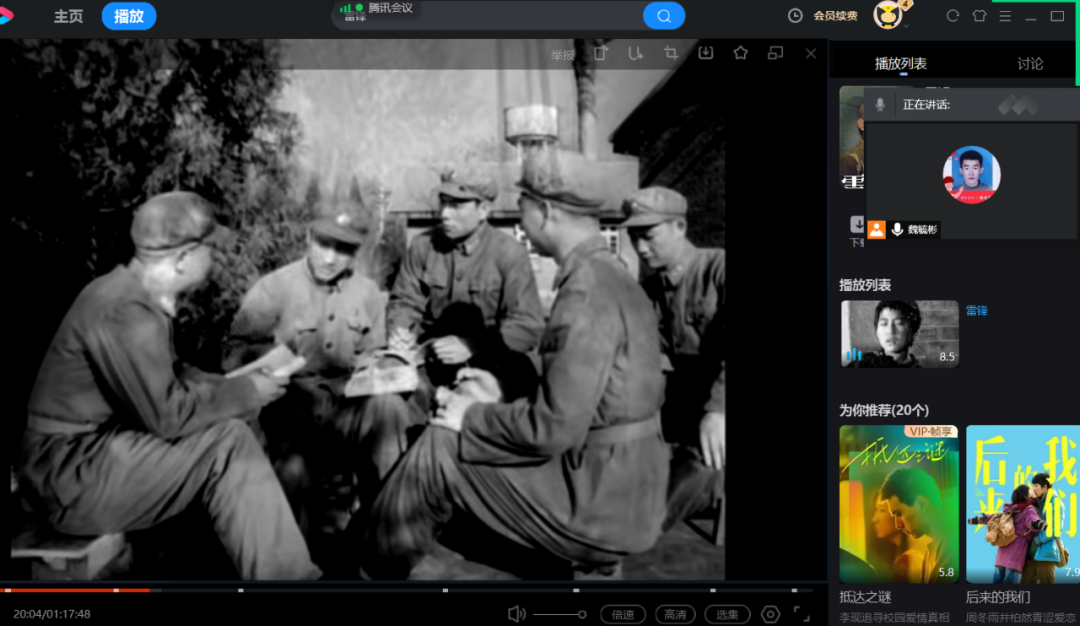Switch to the 讨论 tab
This screenshot has width=1080, height=626.
1030,64
